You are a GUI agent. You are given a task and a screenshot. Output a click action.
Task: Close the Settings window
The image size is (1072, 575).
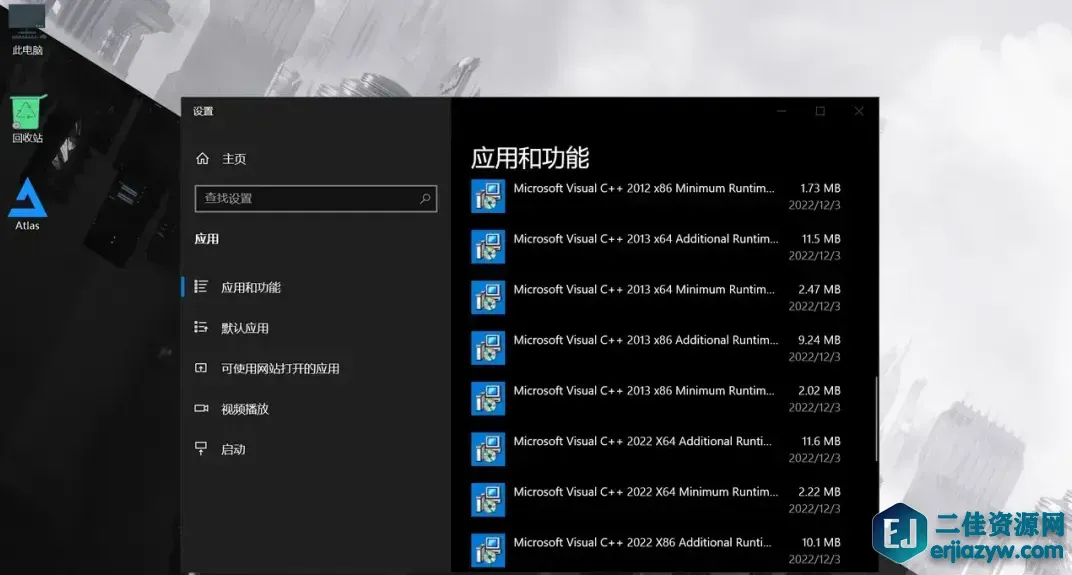[x=859, y=111]
